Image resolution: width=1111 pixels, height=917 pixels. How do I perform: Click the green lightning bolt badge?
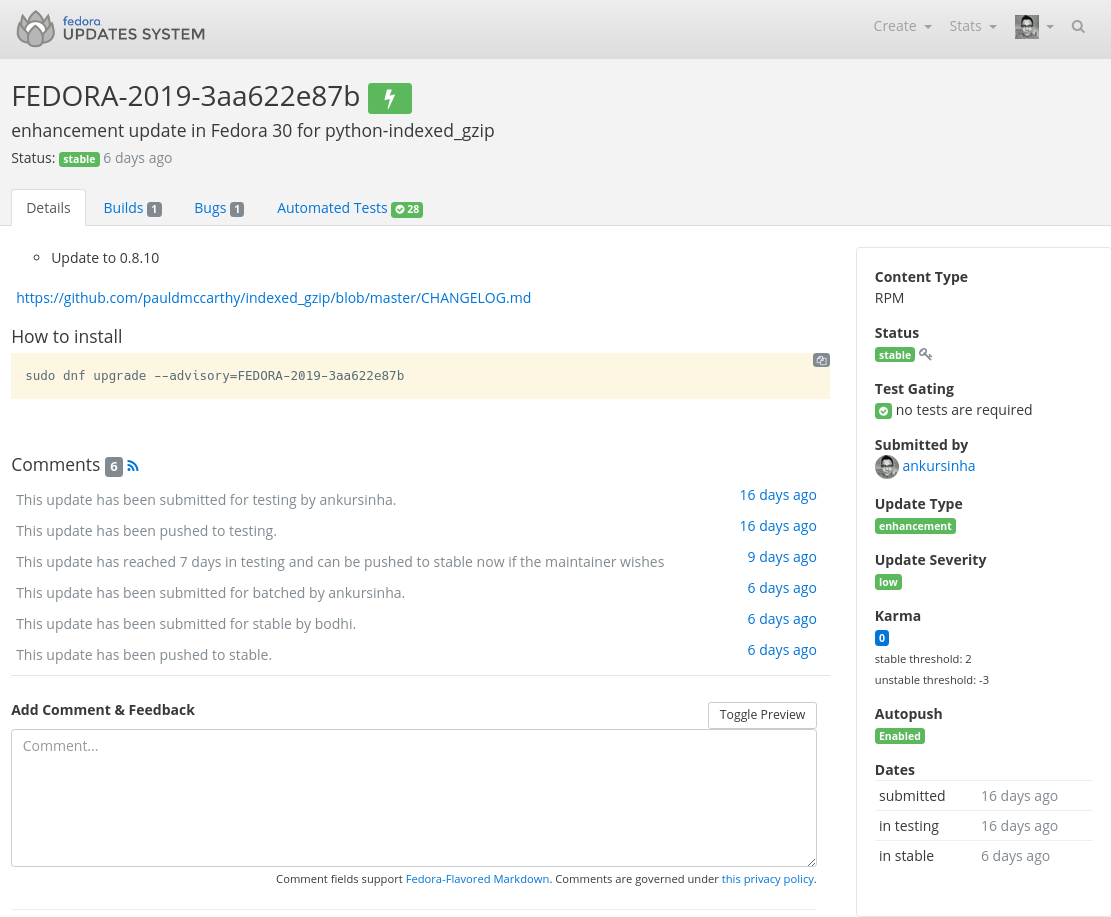390,98
